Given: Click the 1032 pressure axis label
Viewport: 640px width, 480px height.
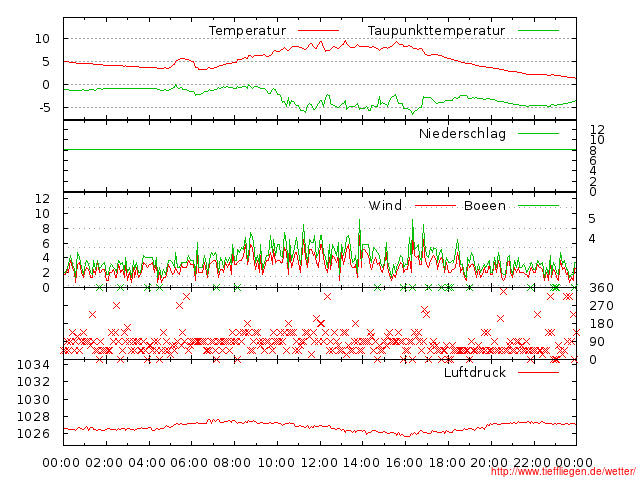Looking at the screenshot, I should [33, 382].
